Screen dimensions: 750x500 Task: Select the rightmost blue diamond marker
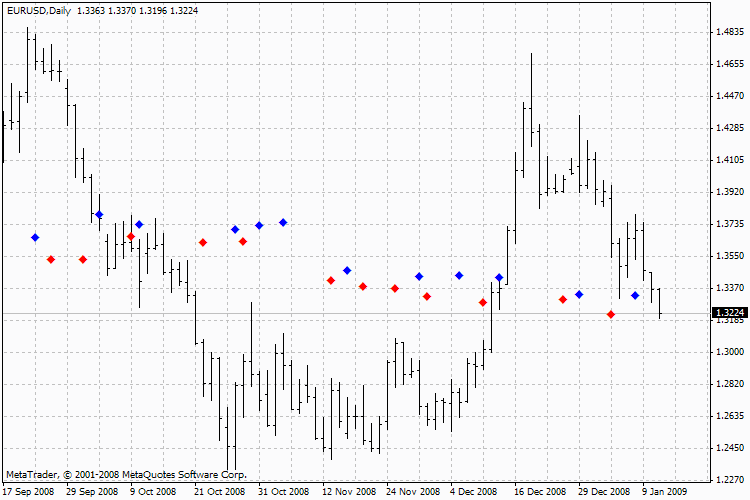tap(635, 296)
